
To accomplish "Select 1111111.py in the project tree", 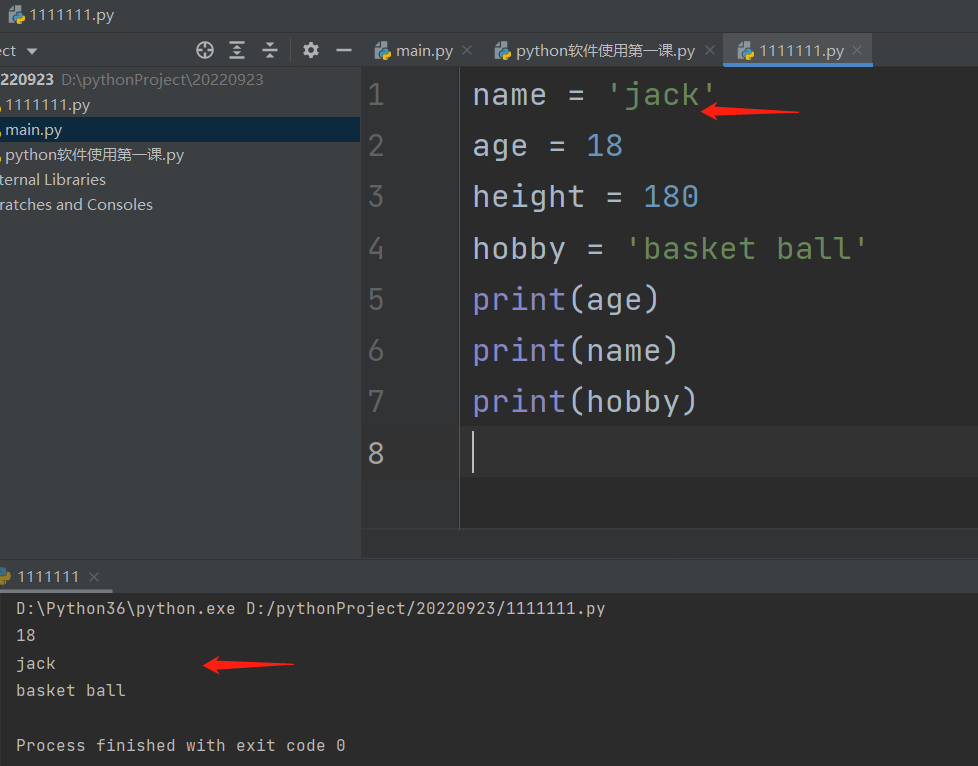I will (x=47, y=105).
